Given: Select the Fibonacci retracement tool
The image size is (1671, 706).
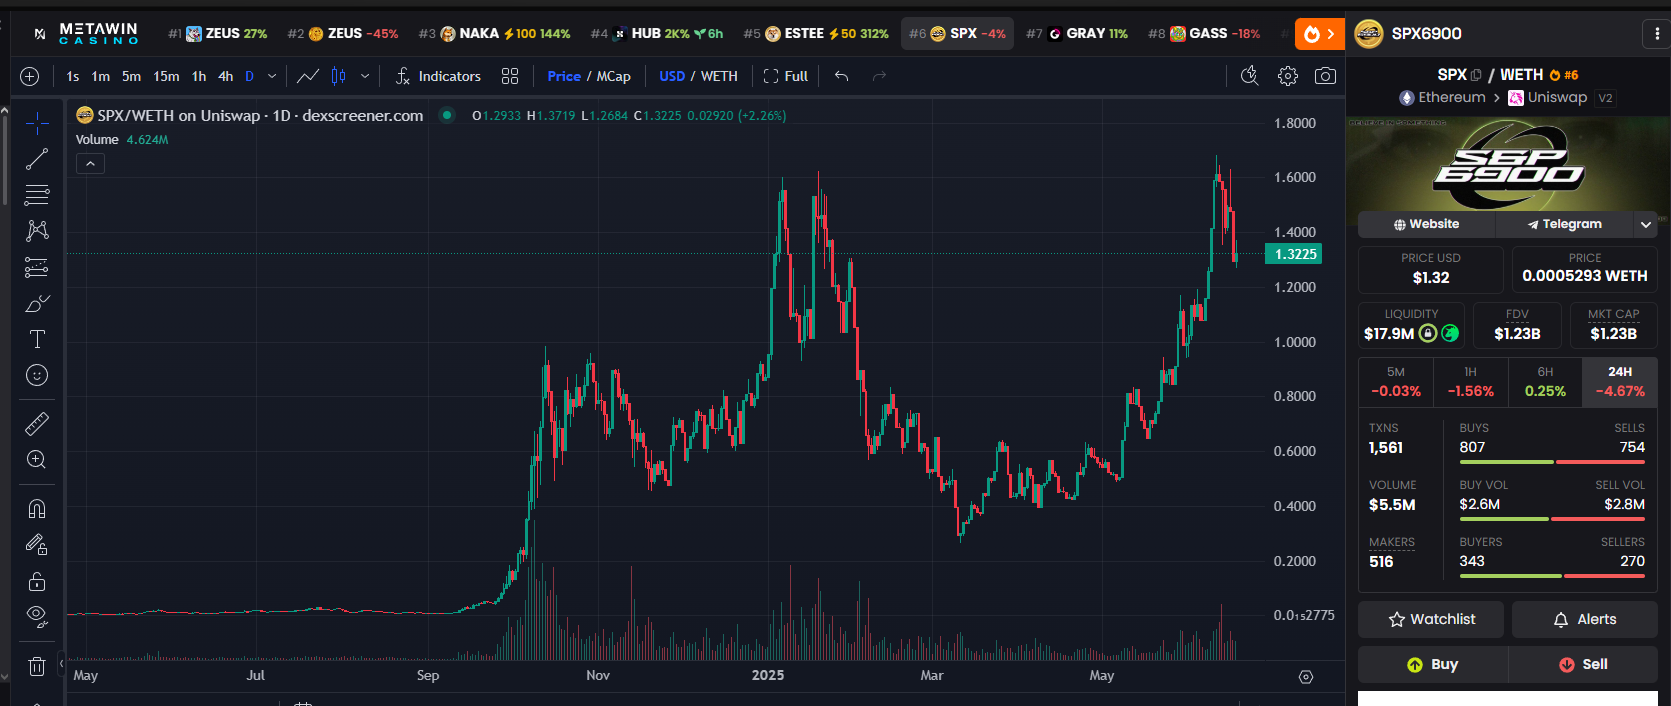Looking at the screenshot, I should (37, 194).
